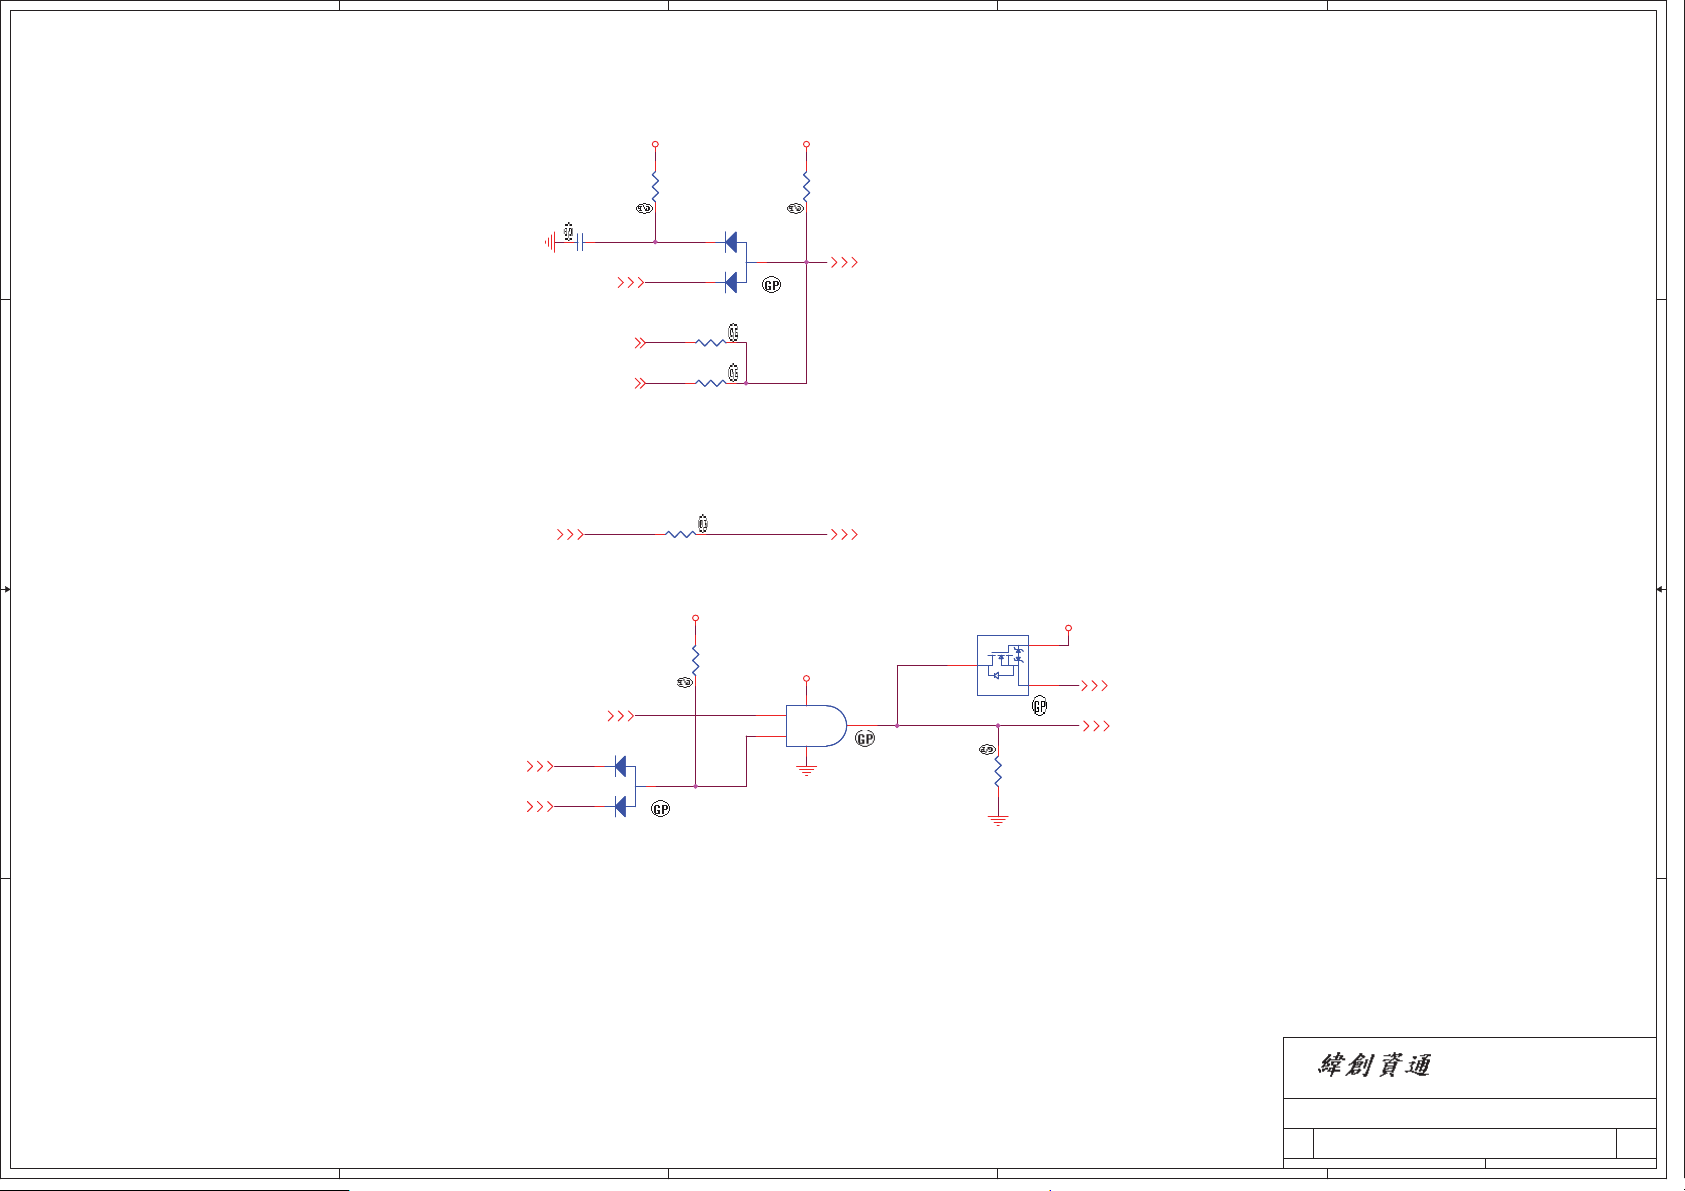This screenshot has height=1191, width=1685.
Task: Select upper diode of the bottom-left diode pair
Action: coord(621,767)
